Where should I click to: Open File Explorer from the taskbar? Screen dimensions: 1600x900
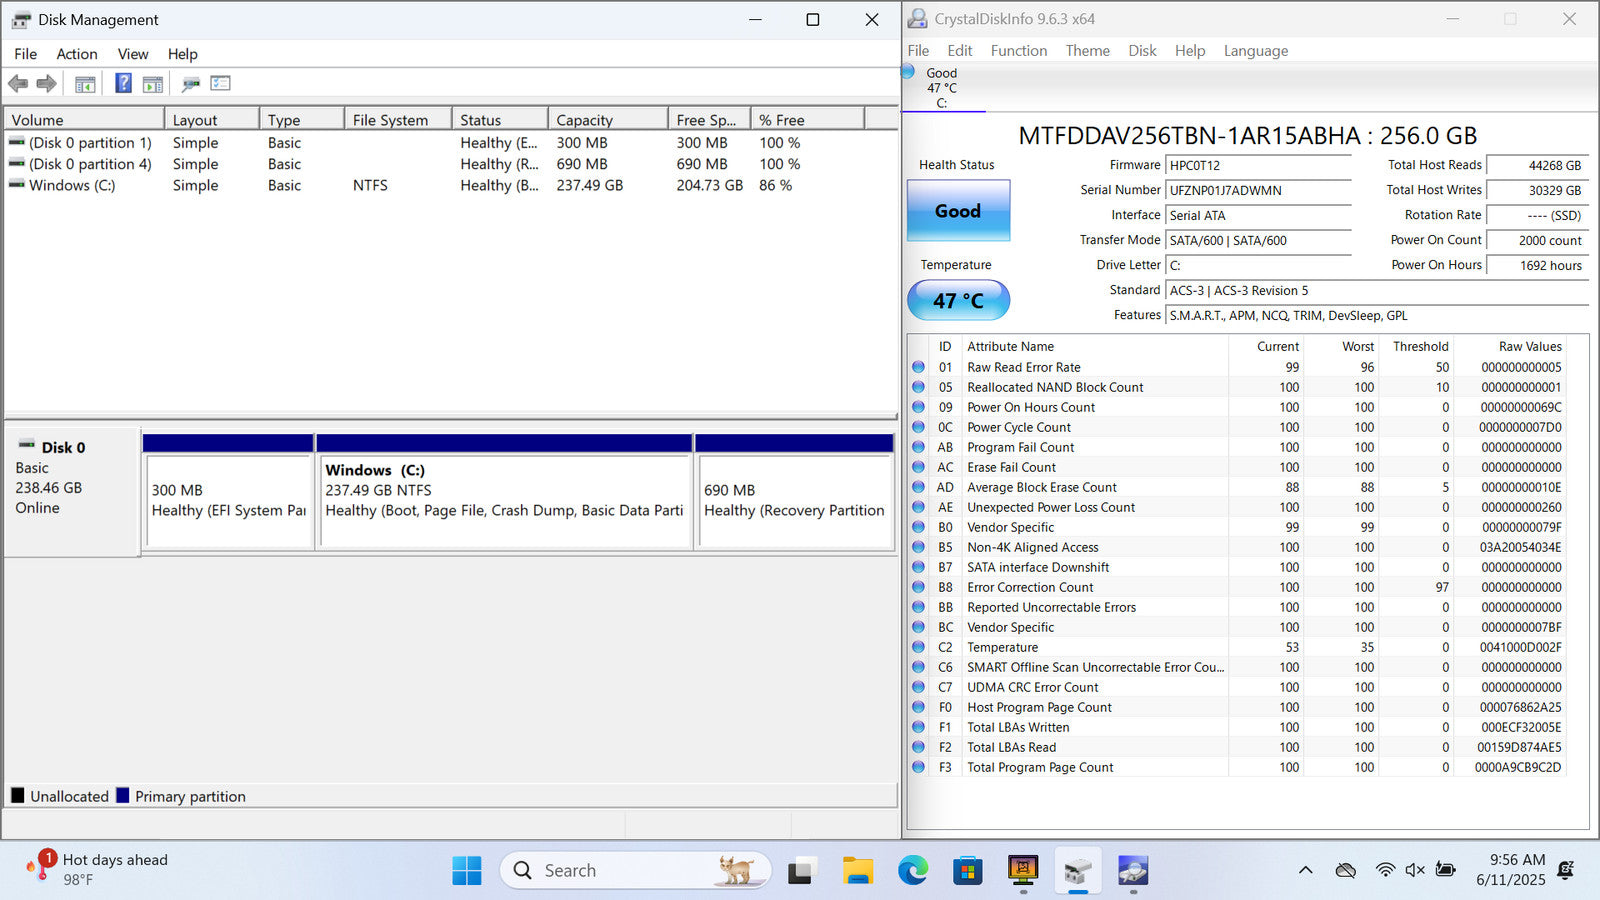click(857, 871)
